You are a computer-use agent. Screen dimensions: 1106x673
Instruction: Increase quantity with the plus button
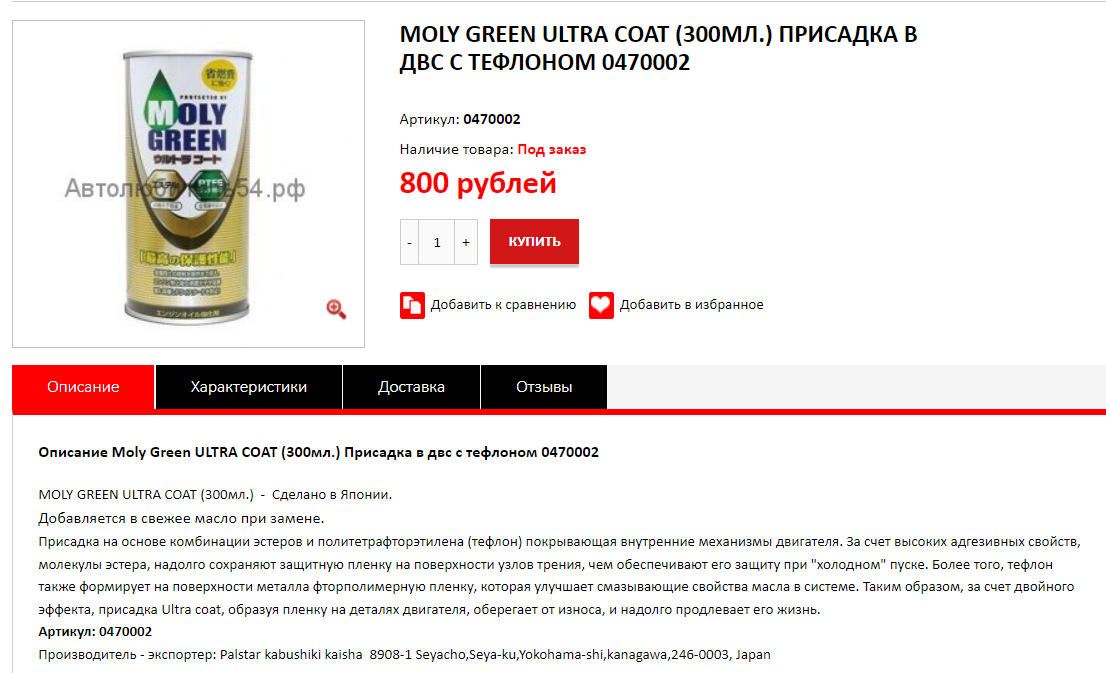[466, 242]
